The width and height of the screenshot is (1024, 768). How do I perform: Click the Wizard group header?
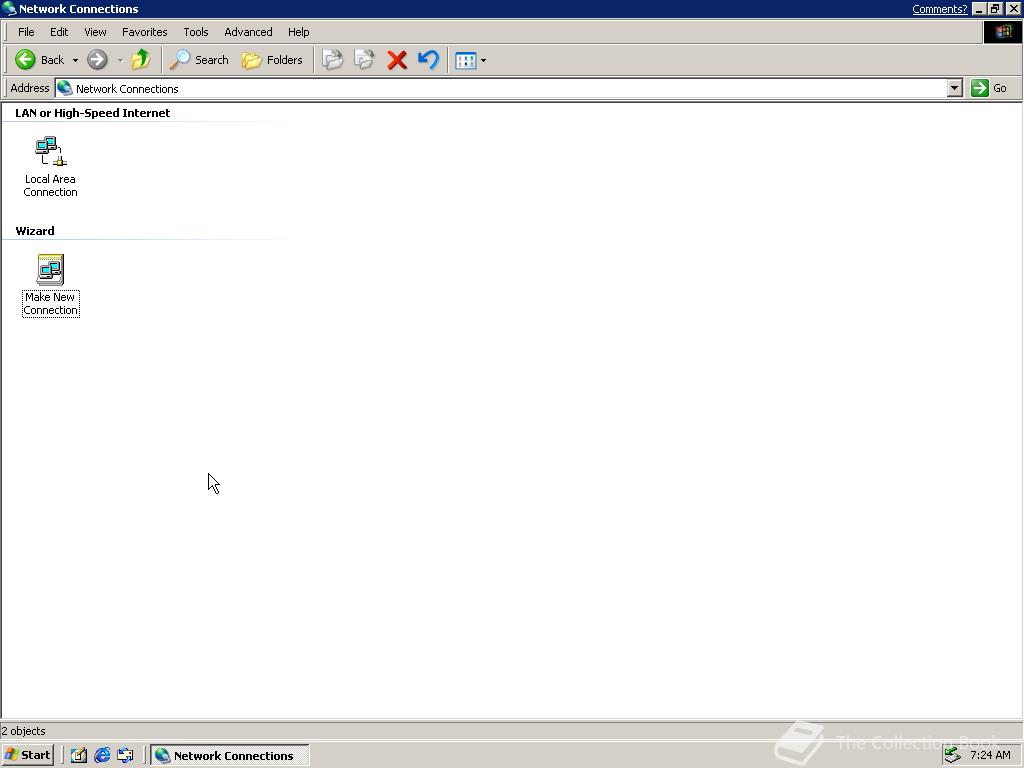[35, 231]
